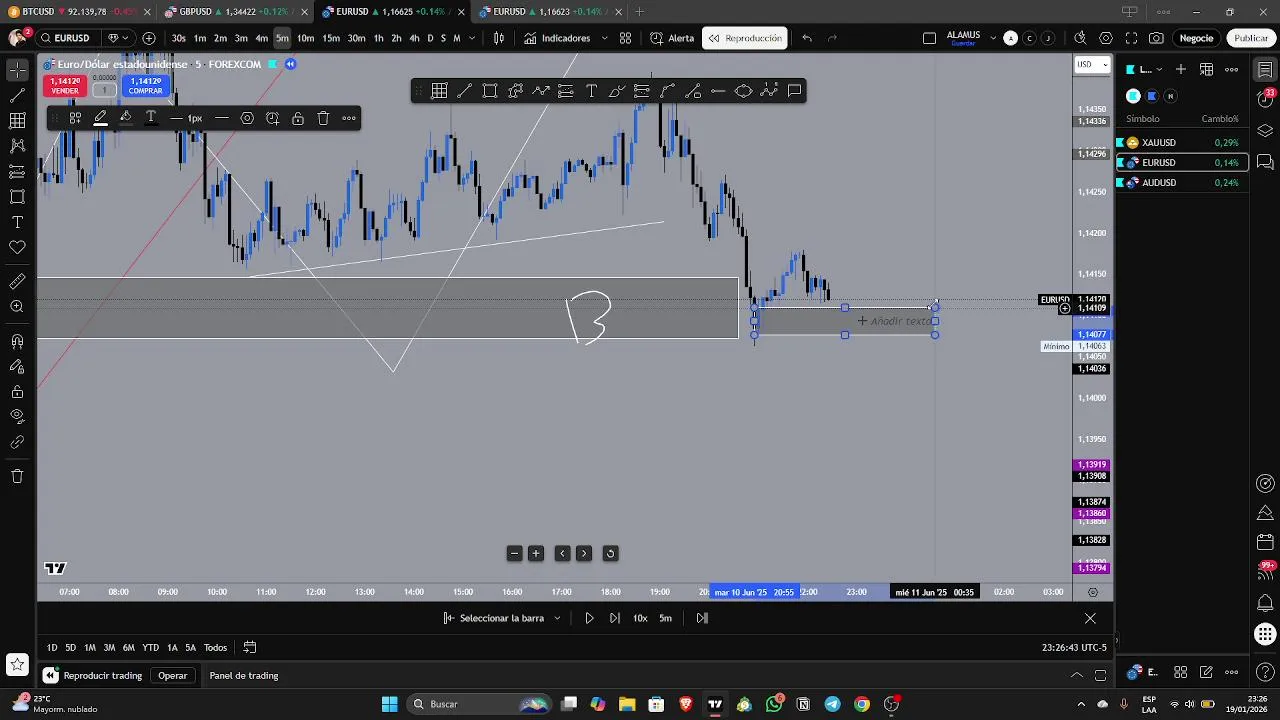Select the ruler measure tool in left sidebar
1280x720 pixels.
coord(17,282)
